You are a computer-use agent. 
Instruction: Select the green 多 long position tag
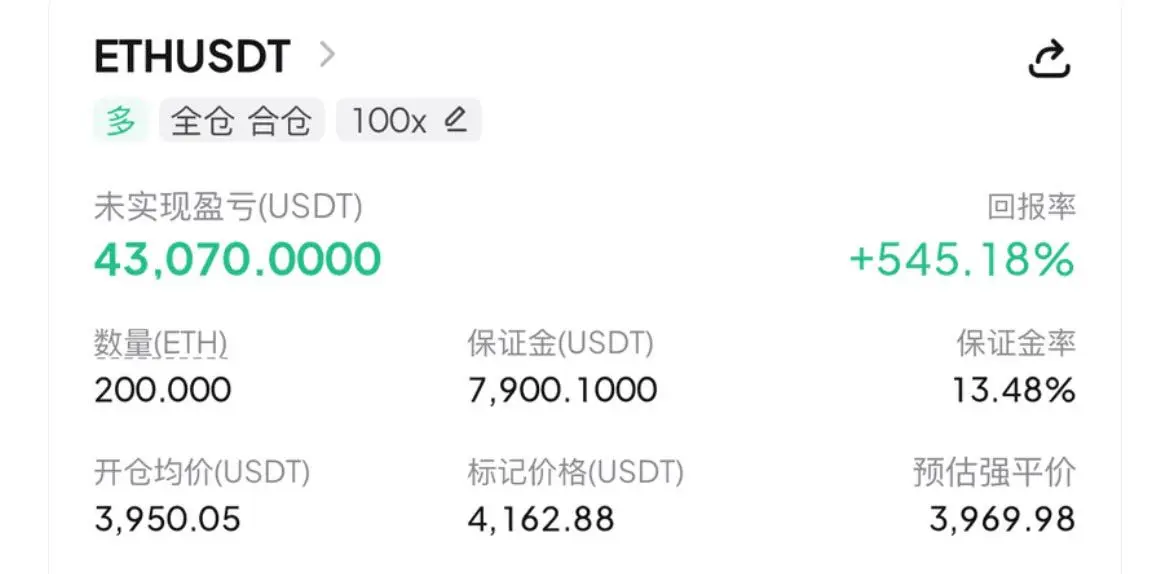[122, 120]
